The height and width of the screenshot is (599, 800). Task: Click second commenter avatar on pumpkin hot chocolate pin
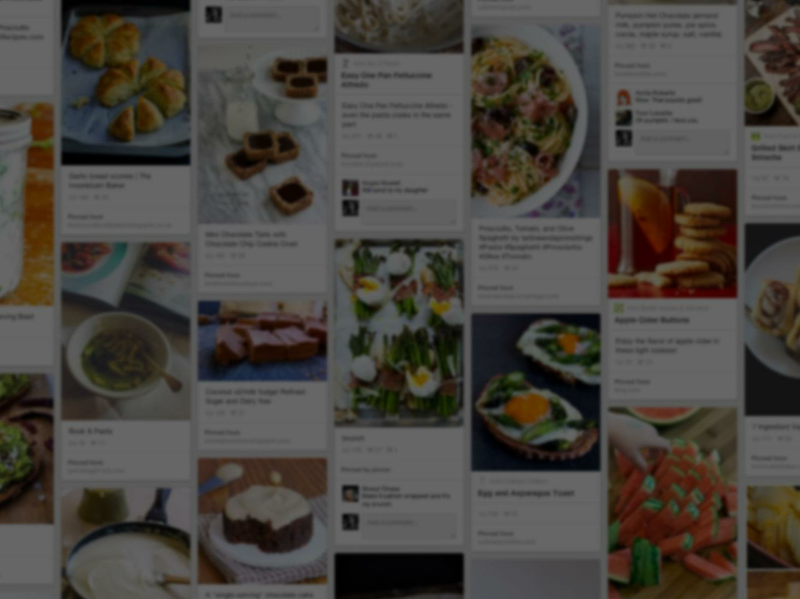pos(623,117)
